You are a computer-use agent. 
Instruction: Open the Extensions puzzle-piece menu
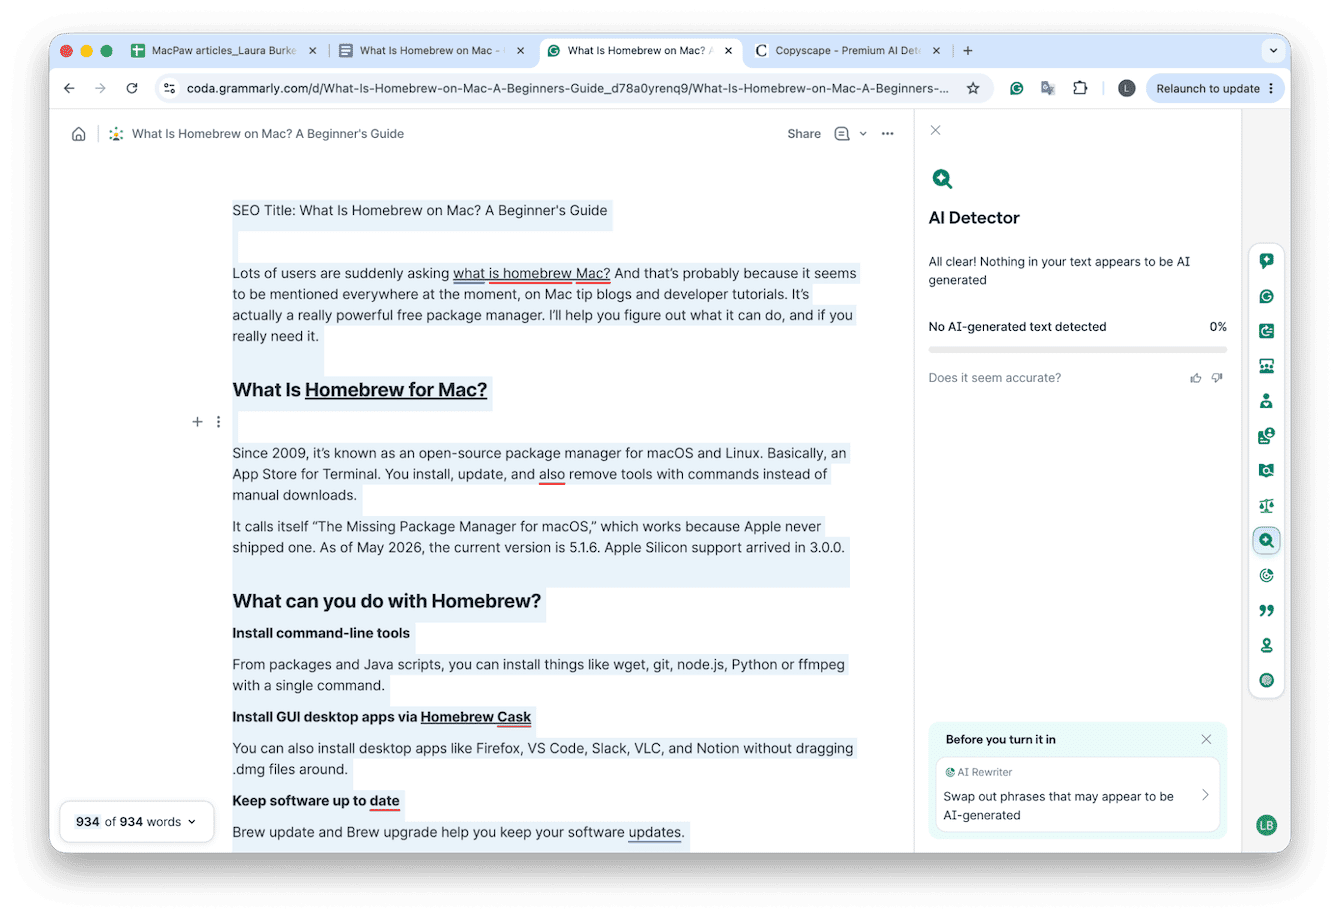[x=1080, y=88]
